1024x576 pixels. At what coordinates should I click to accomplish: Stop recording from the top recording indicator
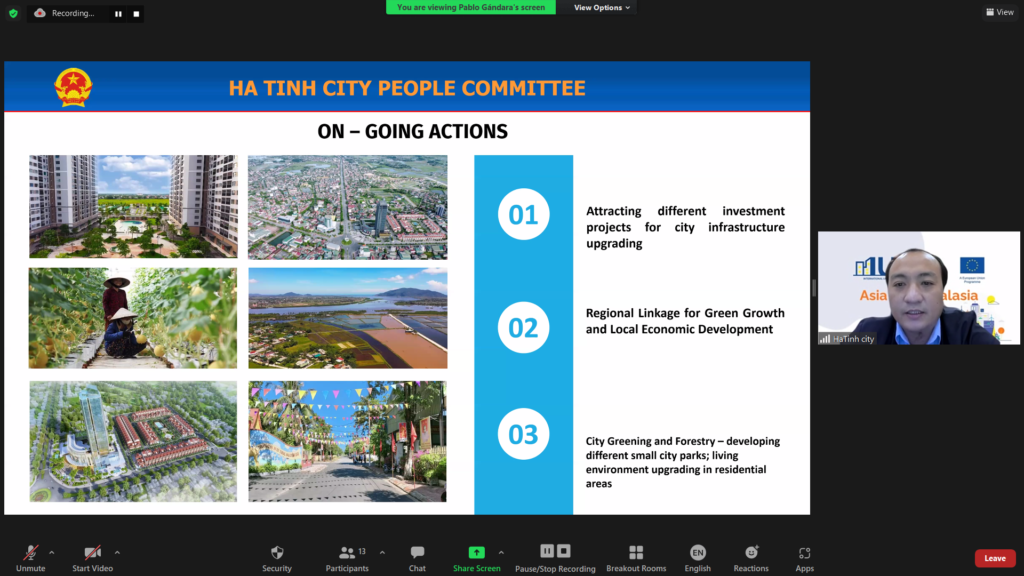pyautogui.click(x=136, y=14)
